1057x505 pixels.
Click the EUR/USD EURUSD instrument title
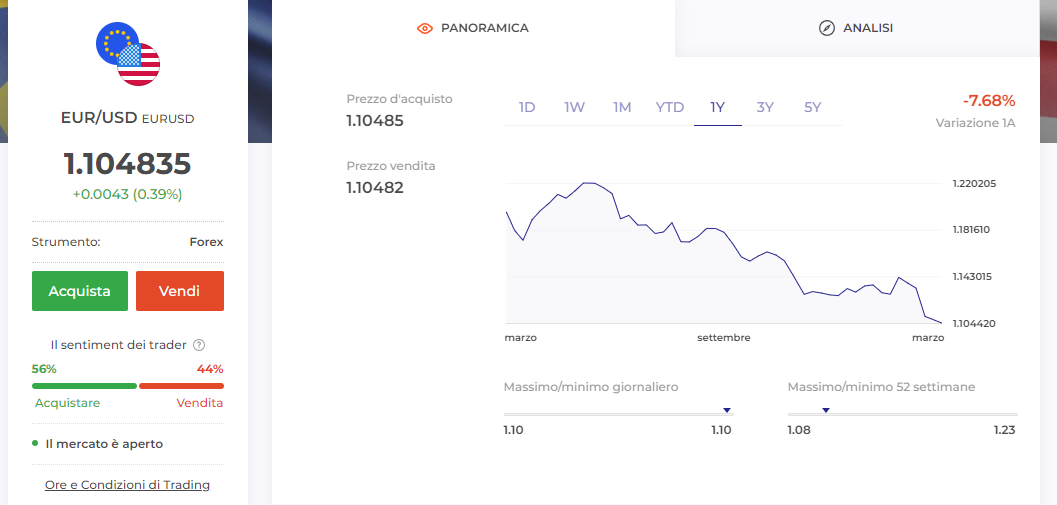click(127, 118)
